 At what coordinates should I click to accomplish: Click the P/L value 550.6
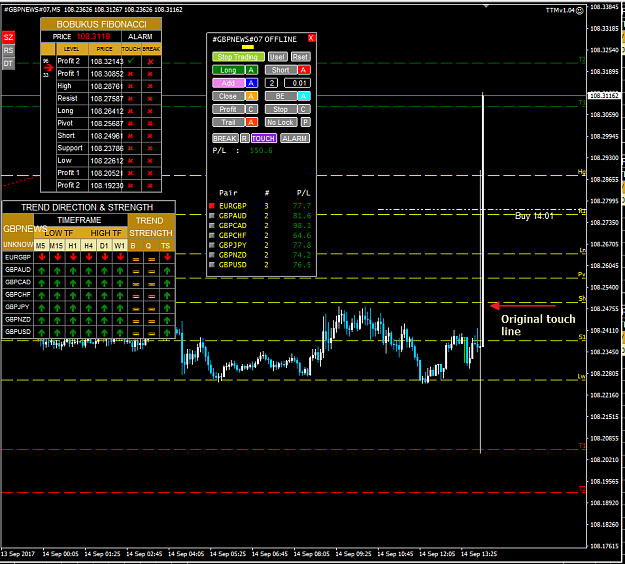point(261,150)
